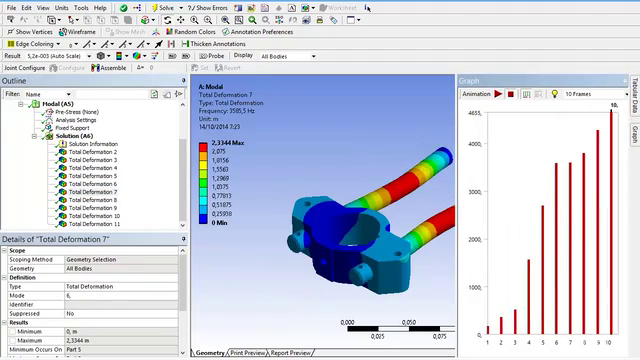This screenshot has width=640, height=360.
Task: Click the Joint Configure button
Action: [24, 68]
